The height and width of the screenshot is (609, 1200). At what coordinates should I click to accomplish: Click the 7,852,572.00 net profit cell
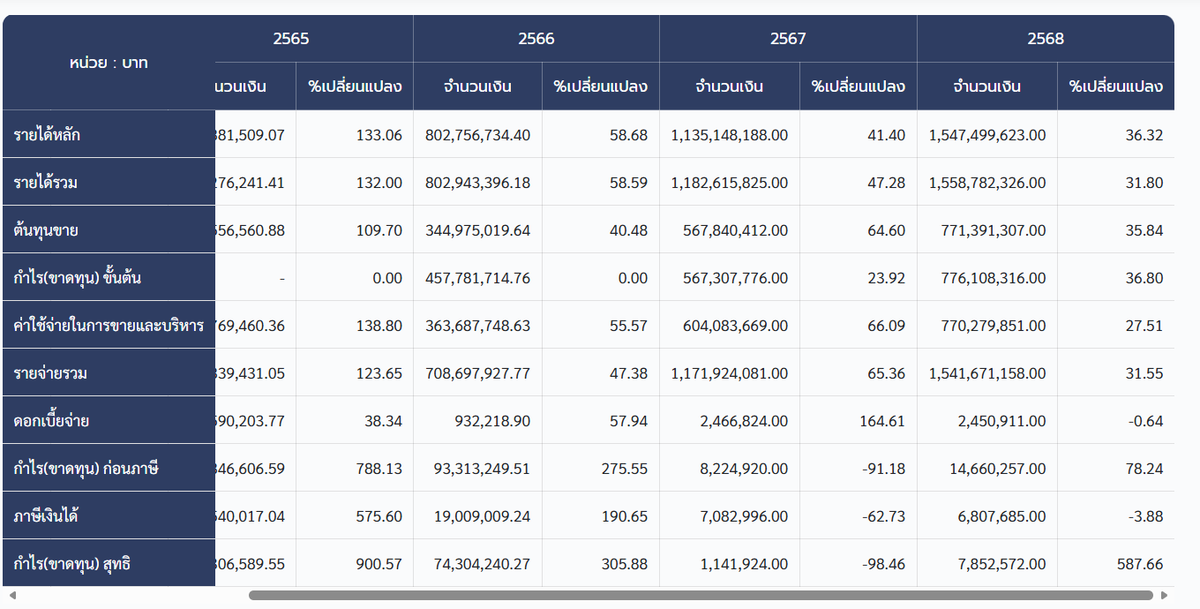[988, 564]
